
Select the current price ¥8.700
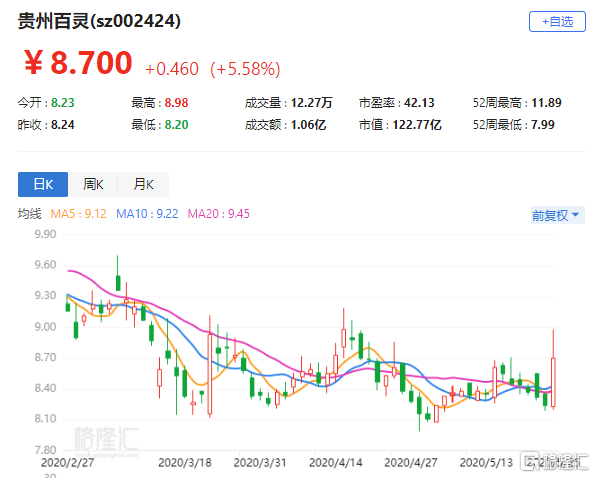point(78,63)
